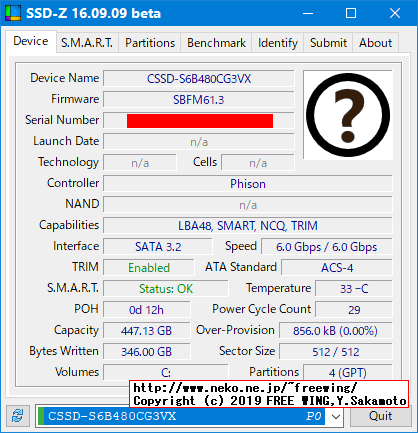Click the Volumes value C:

166,372
